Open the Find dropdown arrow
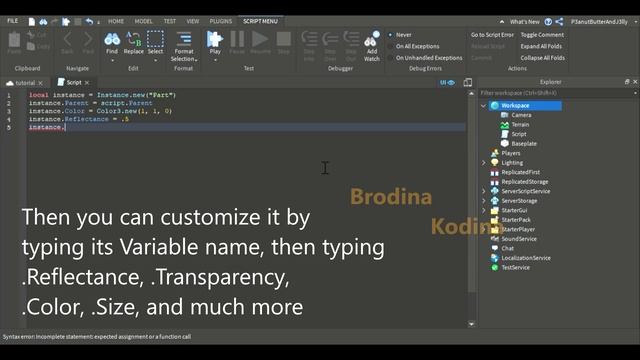 (x=112, y=61)
